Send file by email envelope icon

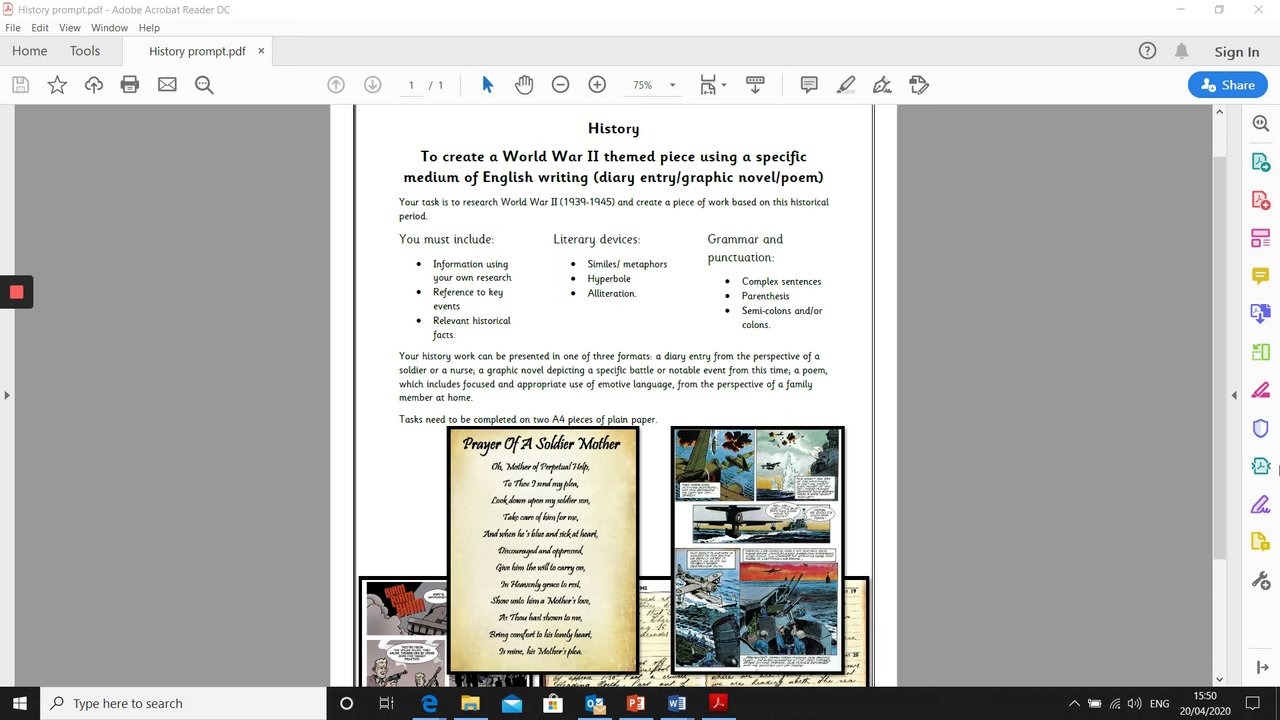click(x=167, y=85)
